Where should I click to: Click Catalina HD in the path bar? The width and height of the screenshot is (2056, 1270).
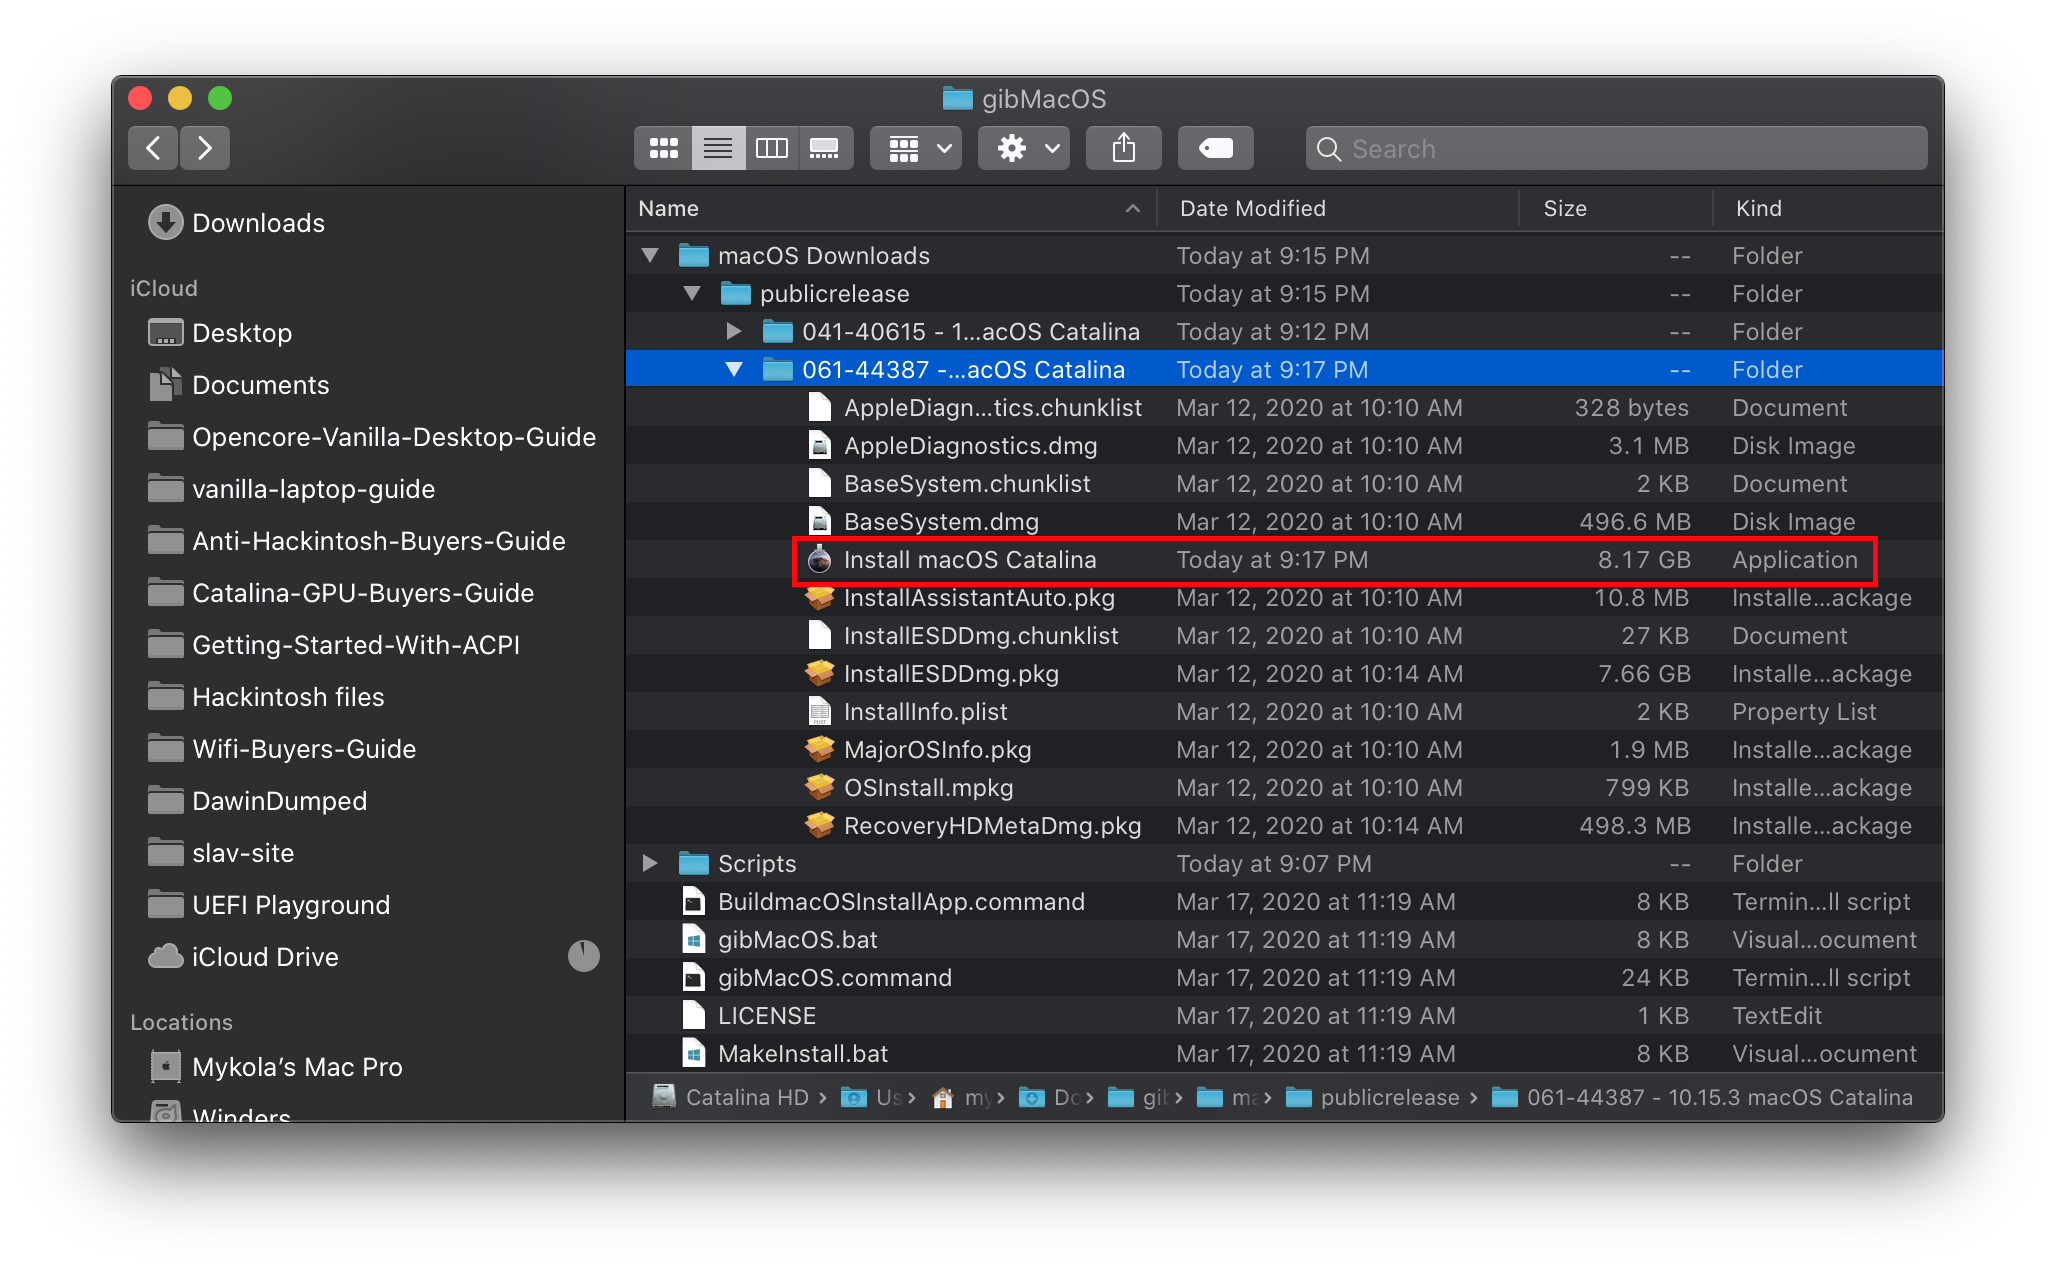[730, 1097]
